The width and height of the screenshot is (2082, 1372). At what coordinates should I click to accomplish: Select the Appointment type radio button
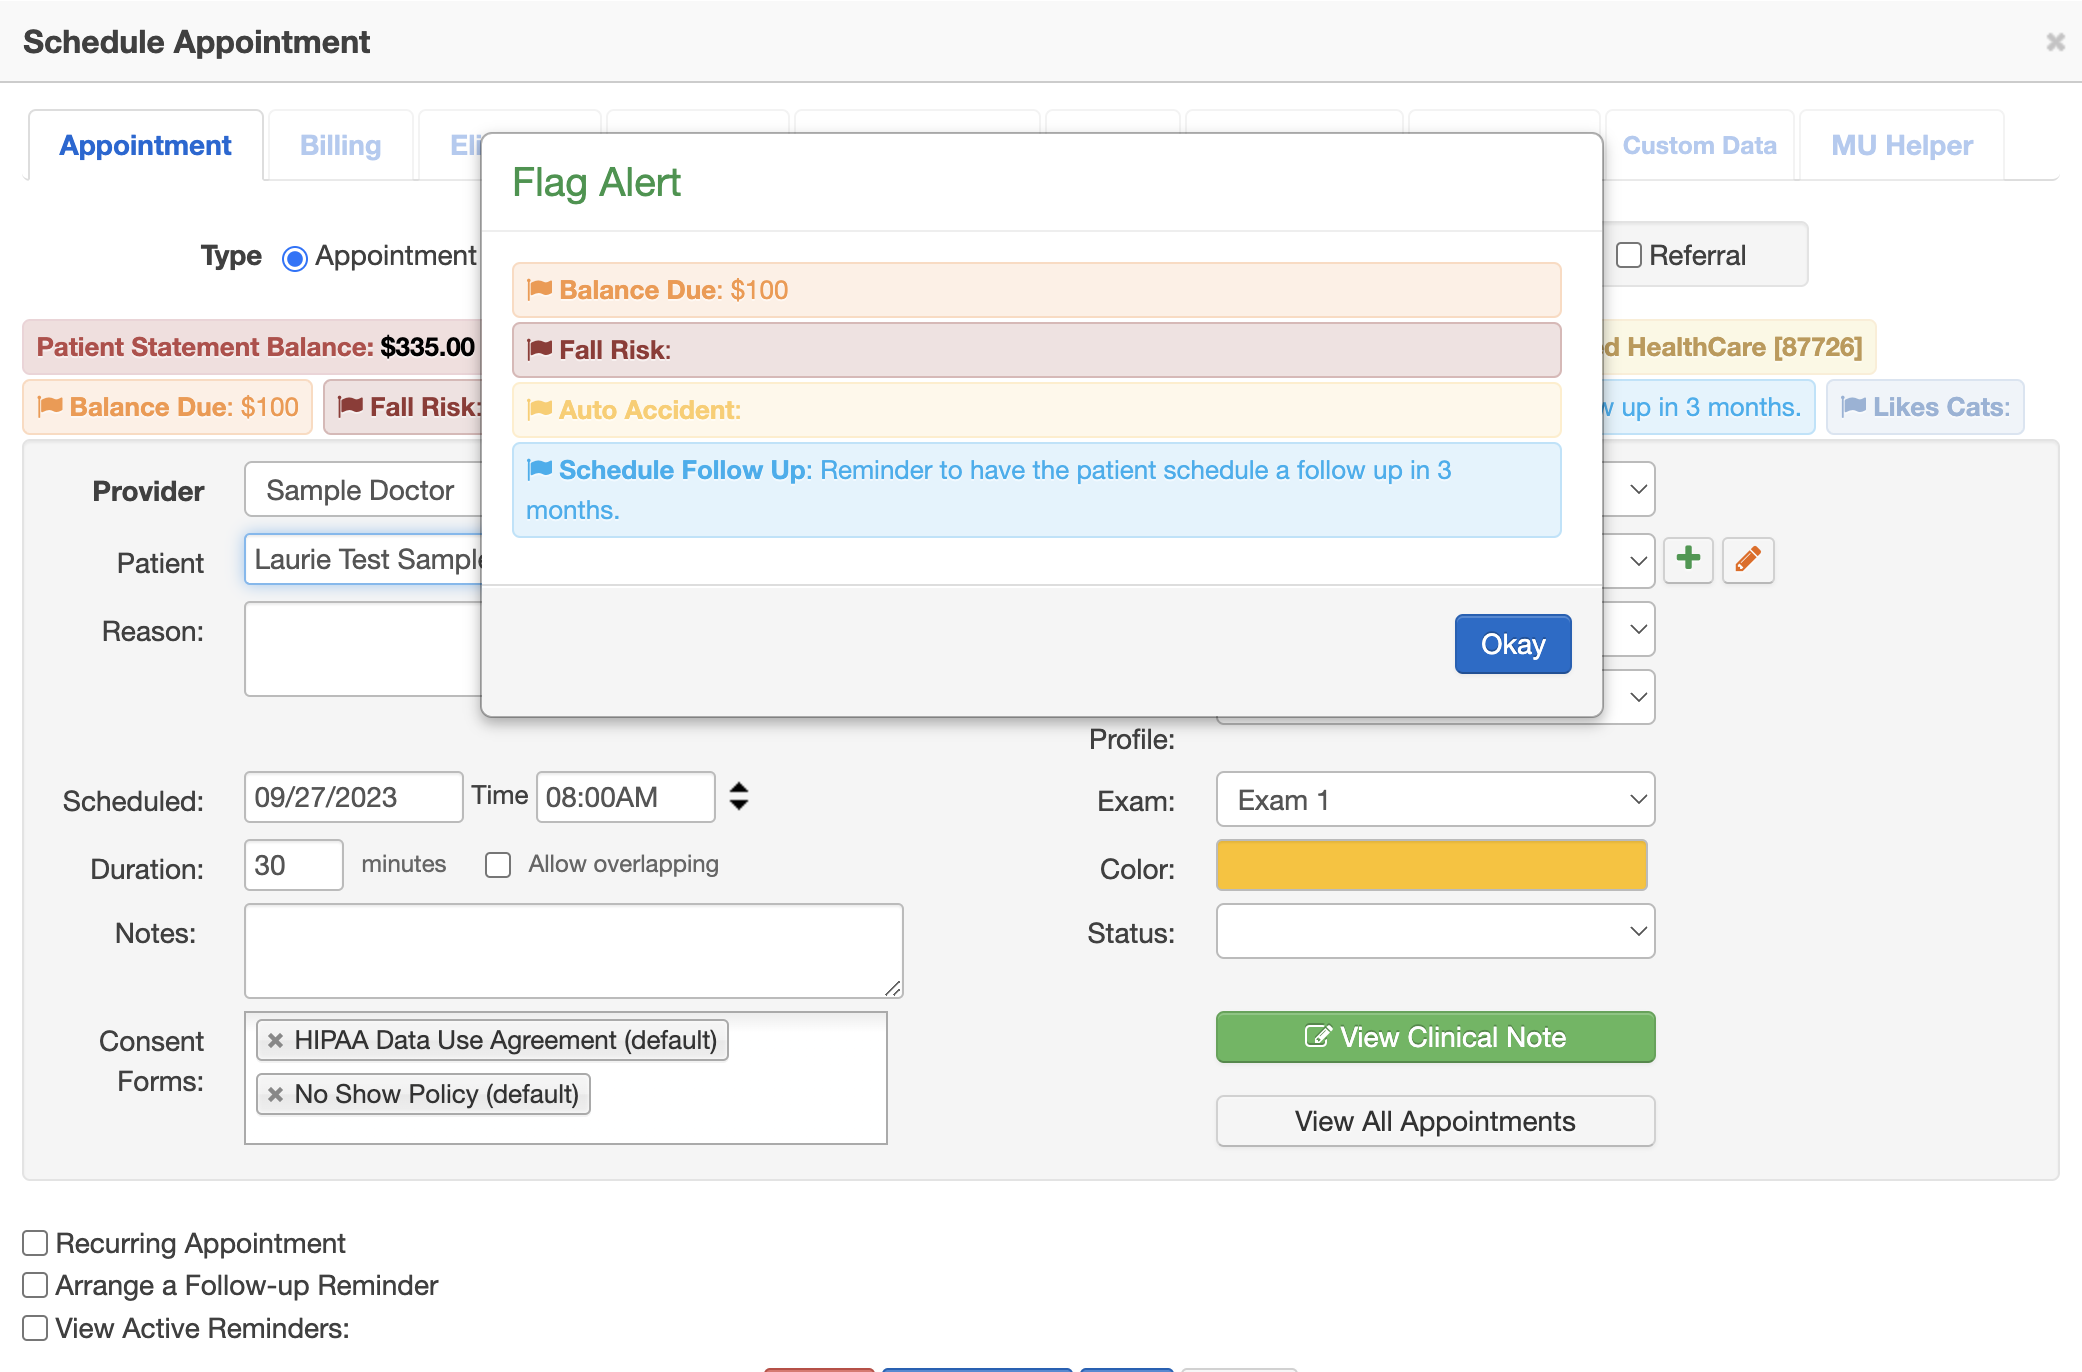[x=294, y=258]
